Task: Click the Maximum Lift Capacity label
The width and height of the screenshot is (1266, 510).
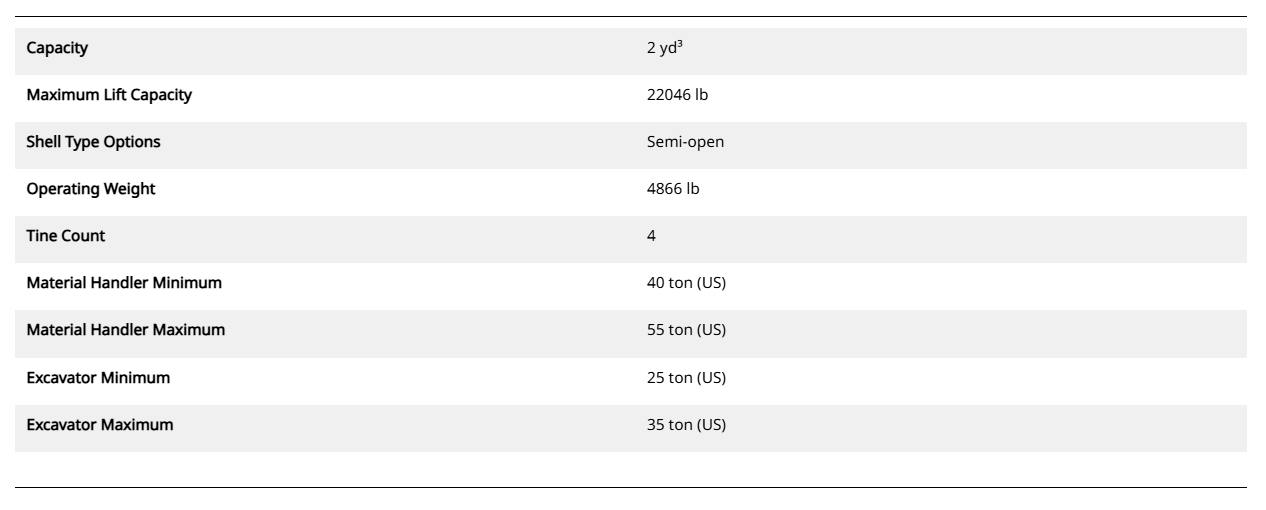Action: tap(109, 95)
